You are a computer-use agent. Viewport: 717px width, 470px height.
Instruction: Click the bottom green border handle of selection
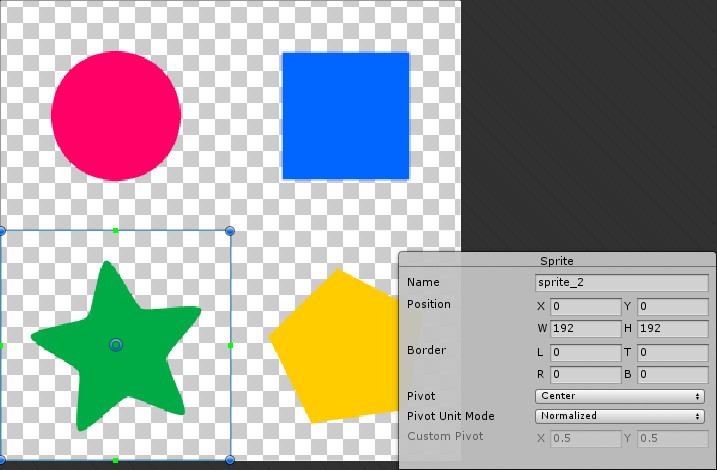[116, 460]
